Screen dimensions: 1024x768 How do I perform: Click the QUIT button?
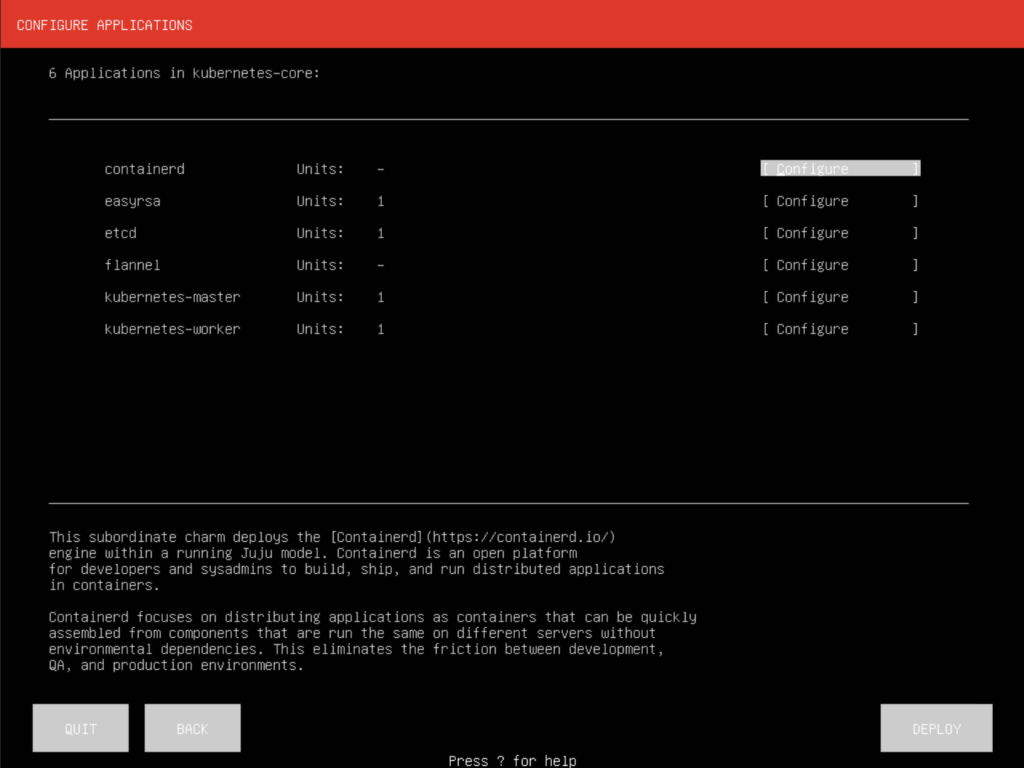80,727
